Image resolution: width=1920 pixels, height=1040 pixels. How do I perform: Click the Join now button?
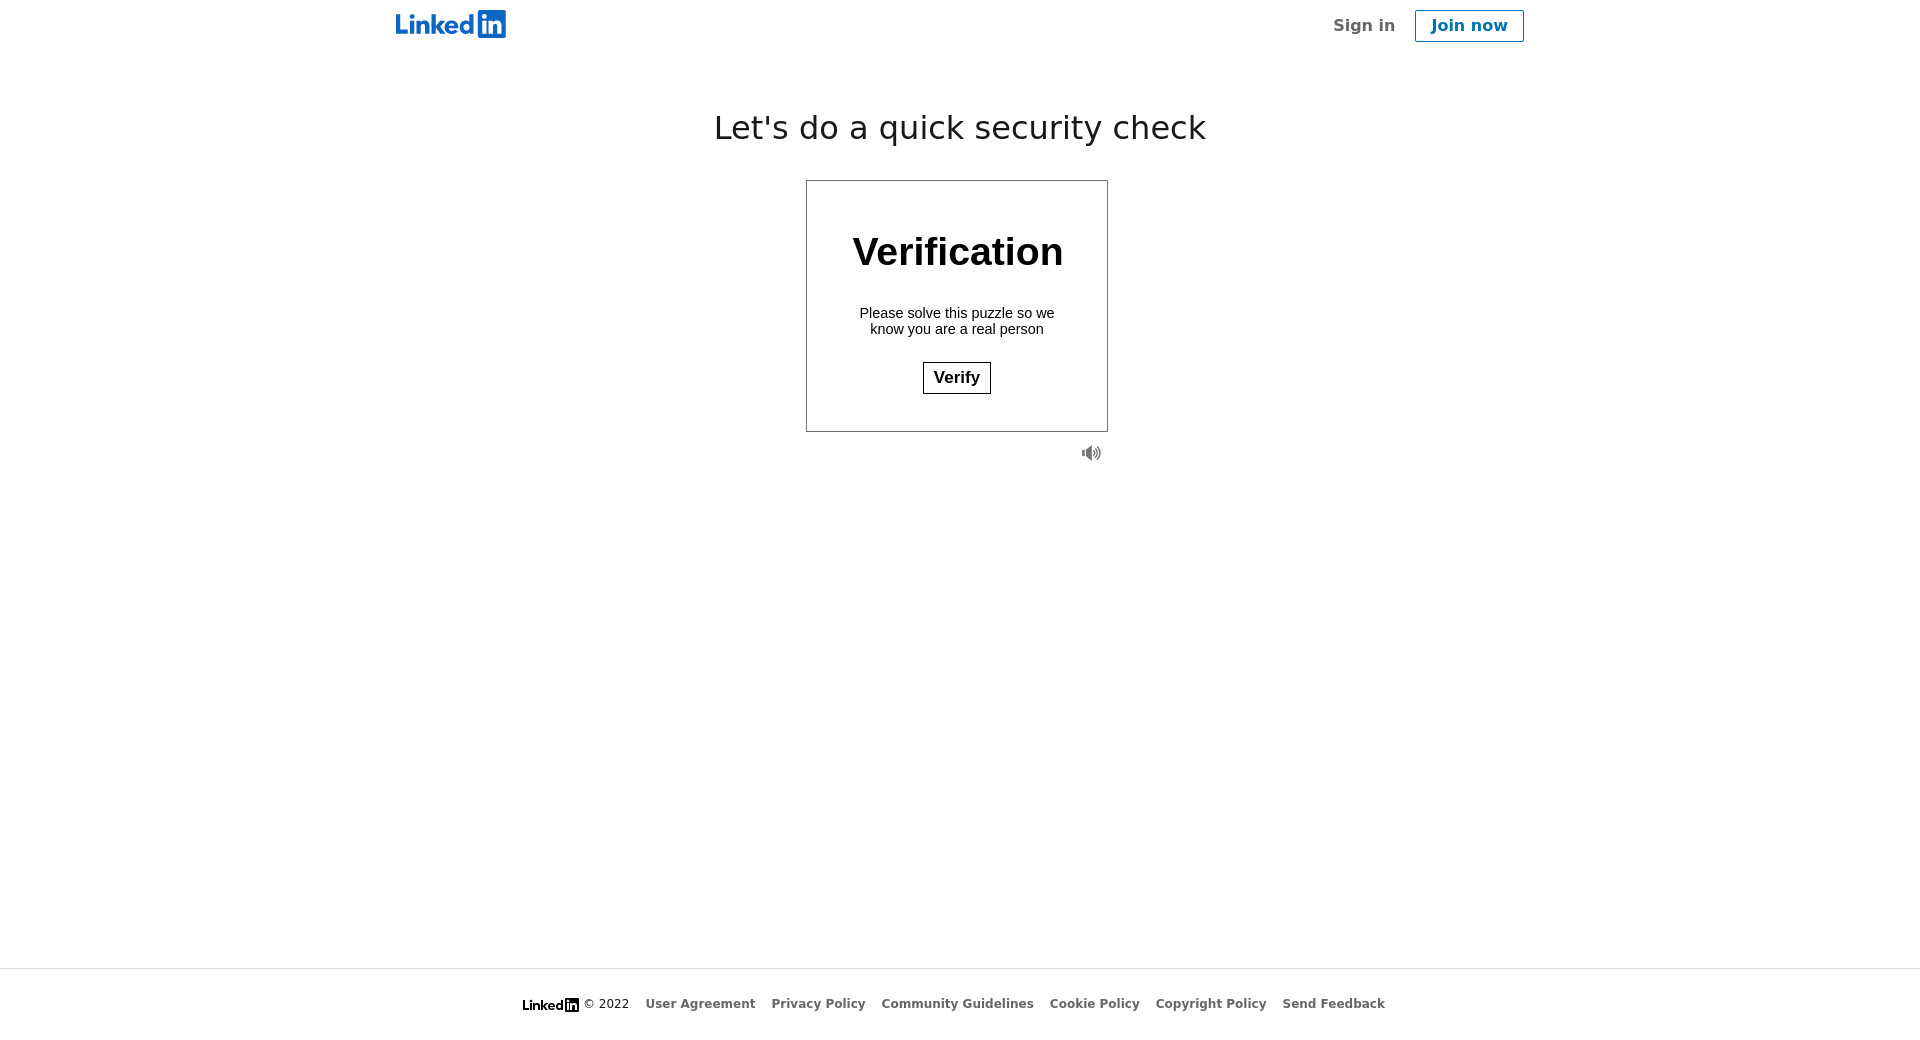coord(1469,26)
